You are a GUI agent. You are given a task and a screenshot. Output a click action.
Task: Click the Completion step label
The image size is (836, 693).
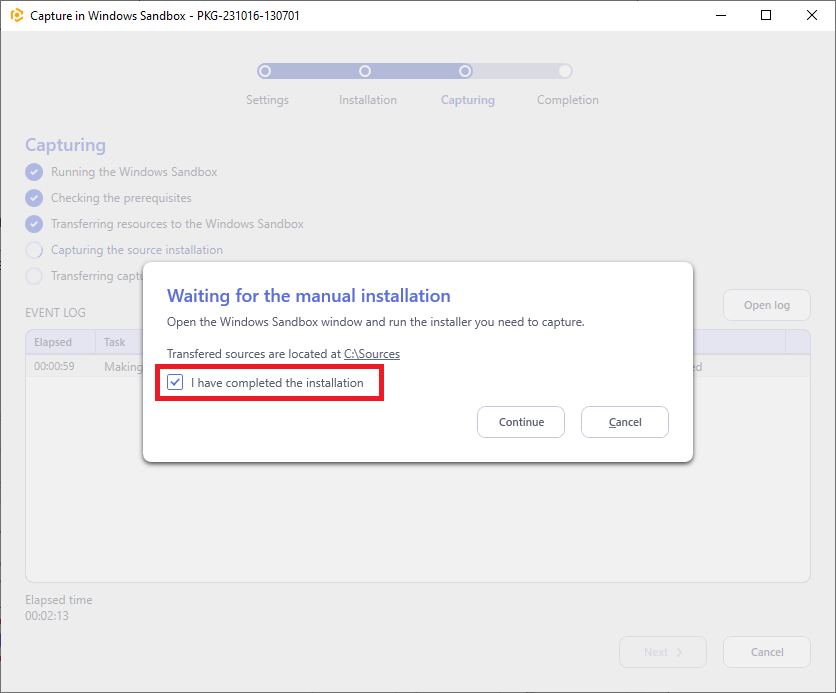click(568, 100)
